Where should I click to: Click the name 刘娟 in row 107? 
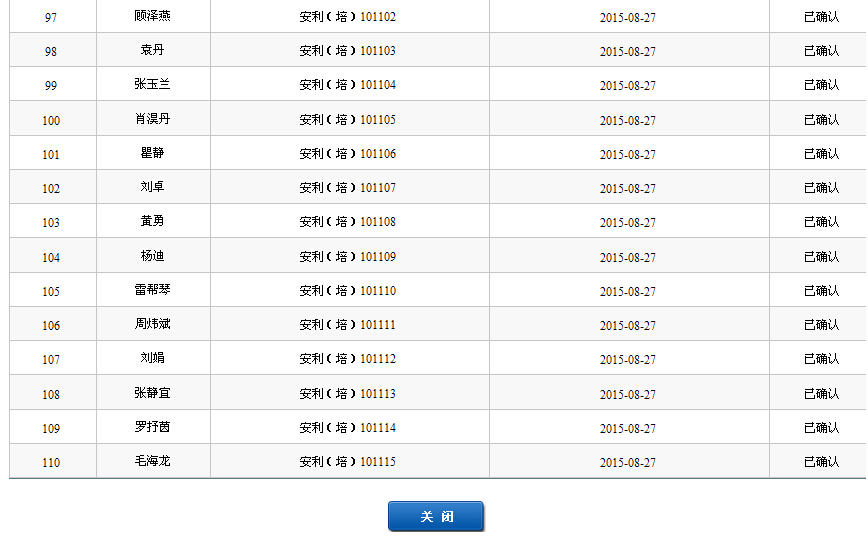pyautogui.click(x=152, y=359)
